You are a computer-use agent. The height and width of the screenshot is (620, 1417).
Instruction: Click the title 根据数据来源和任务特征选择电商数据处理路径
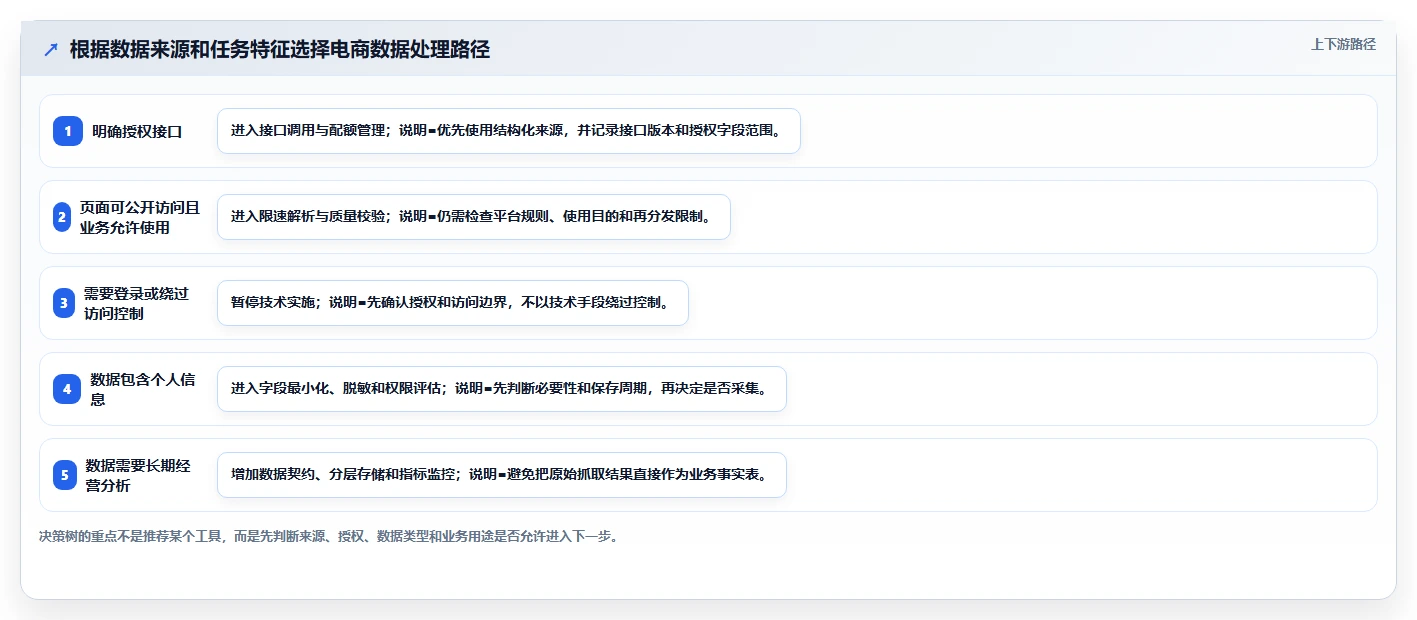pyautogui.click(x=280, y=50)
